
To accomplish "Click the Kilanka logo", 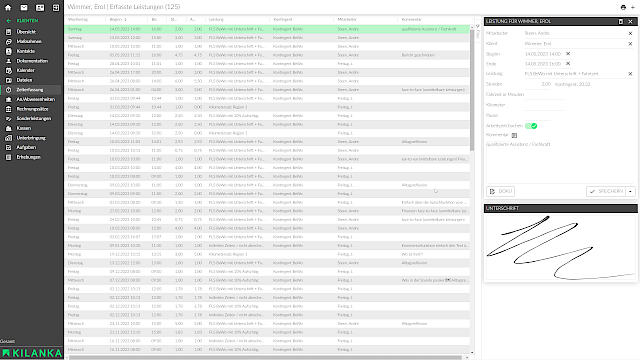I will [x=32, y=353].
